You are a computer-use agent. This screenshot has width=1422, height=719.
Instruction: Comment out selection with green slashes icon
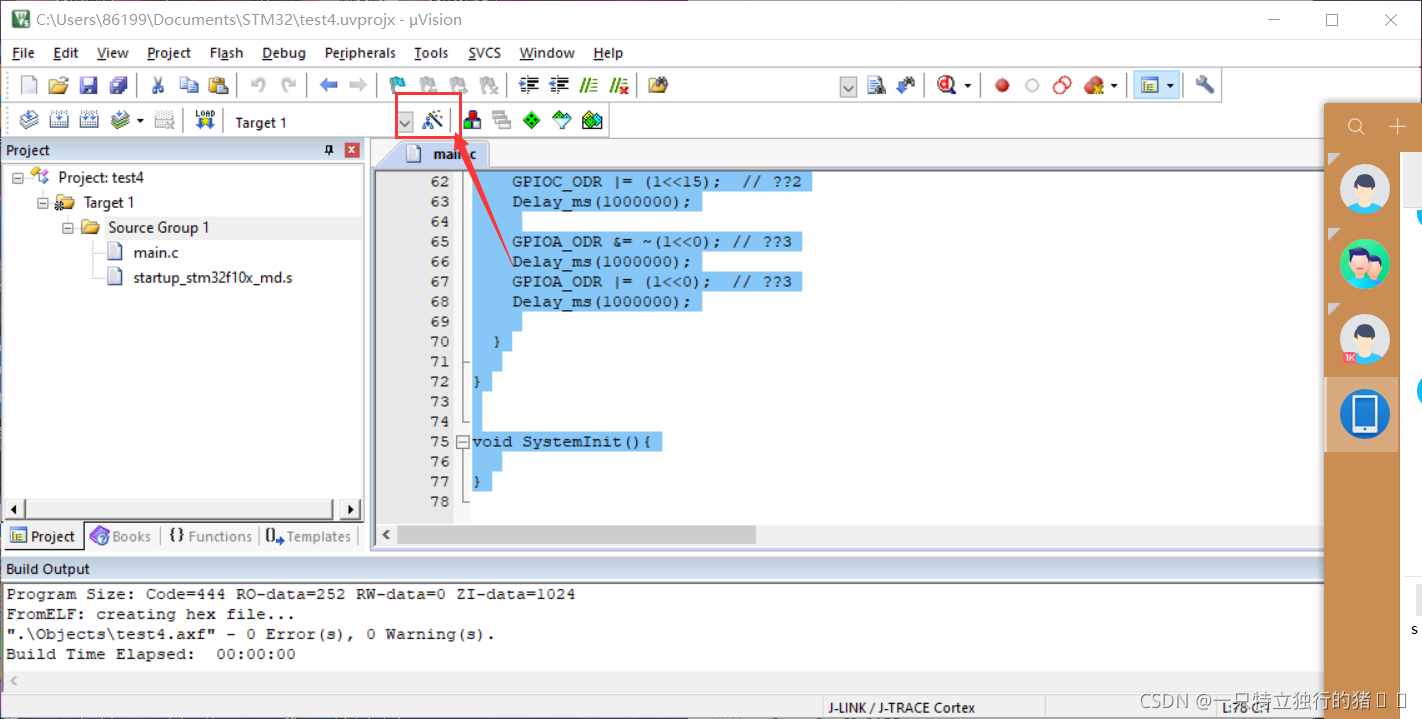(589, 85)
